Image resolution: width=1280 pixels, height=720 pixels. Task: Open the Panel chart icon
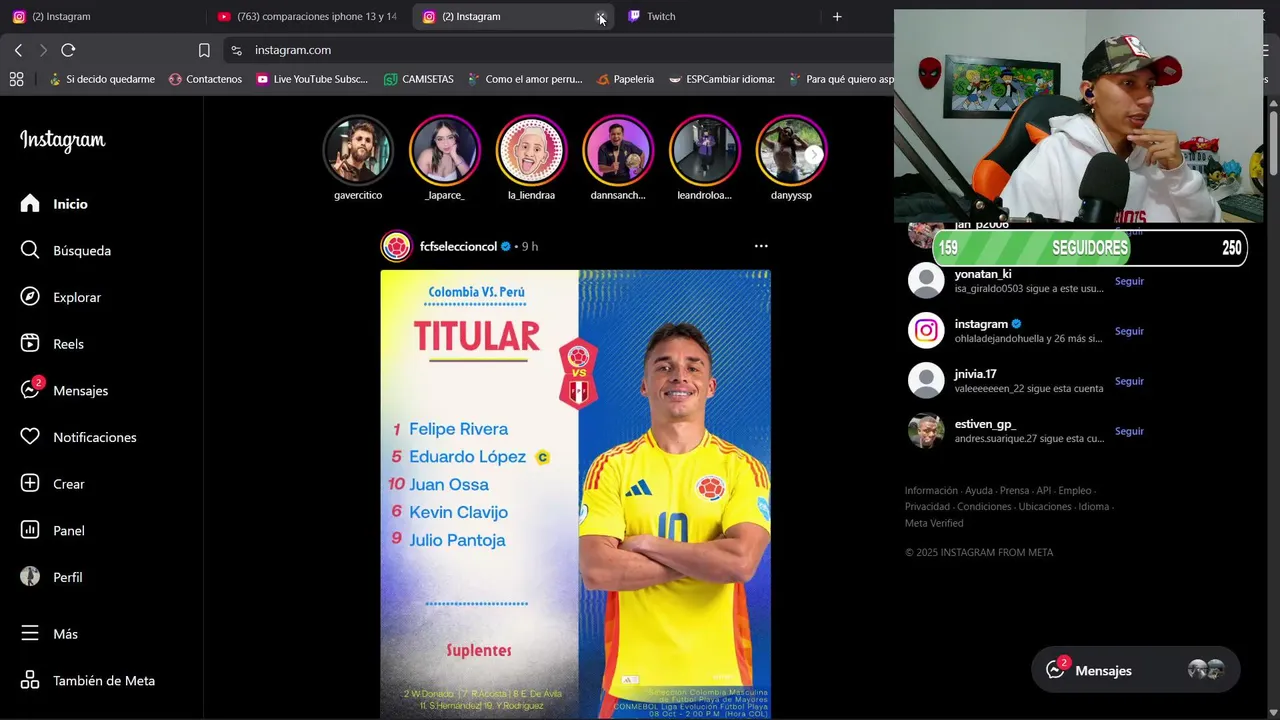click(x=30, y=530)
